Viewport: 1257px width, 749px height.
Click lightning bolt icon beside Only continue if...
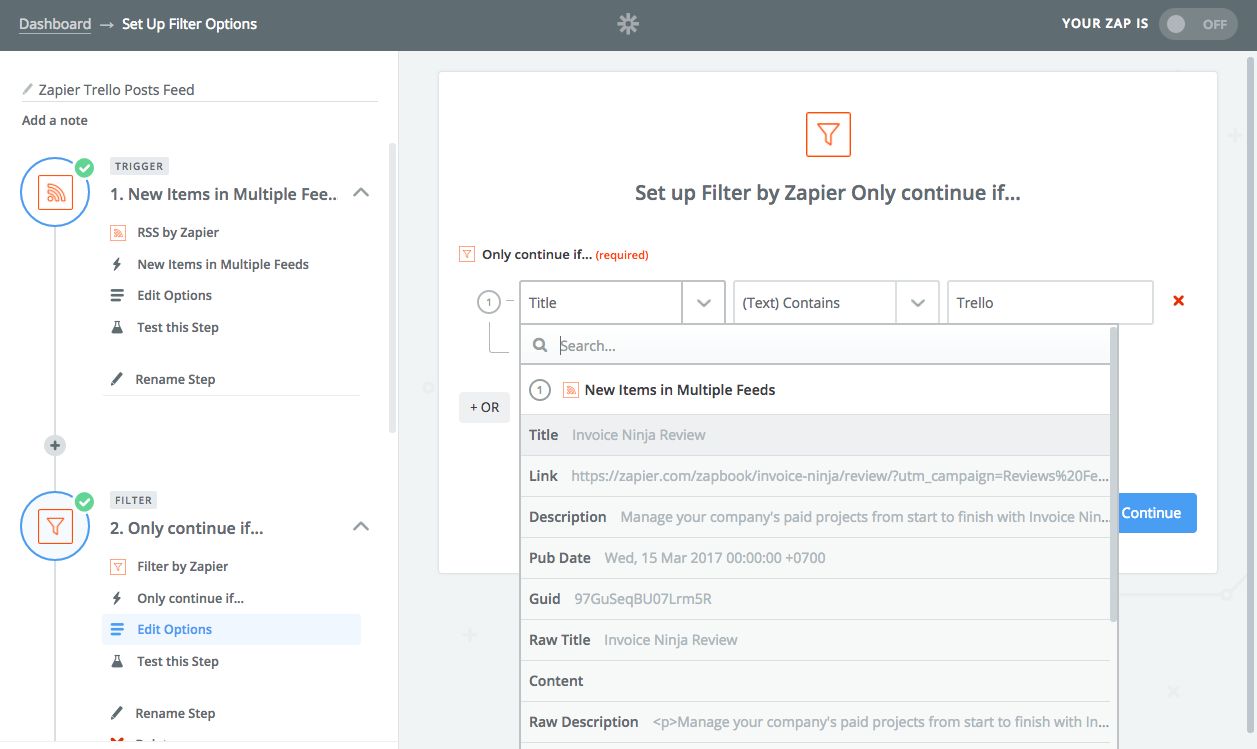[117, 598]
